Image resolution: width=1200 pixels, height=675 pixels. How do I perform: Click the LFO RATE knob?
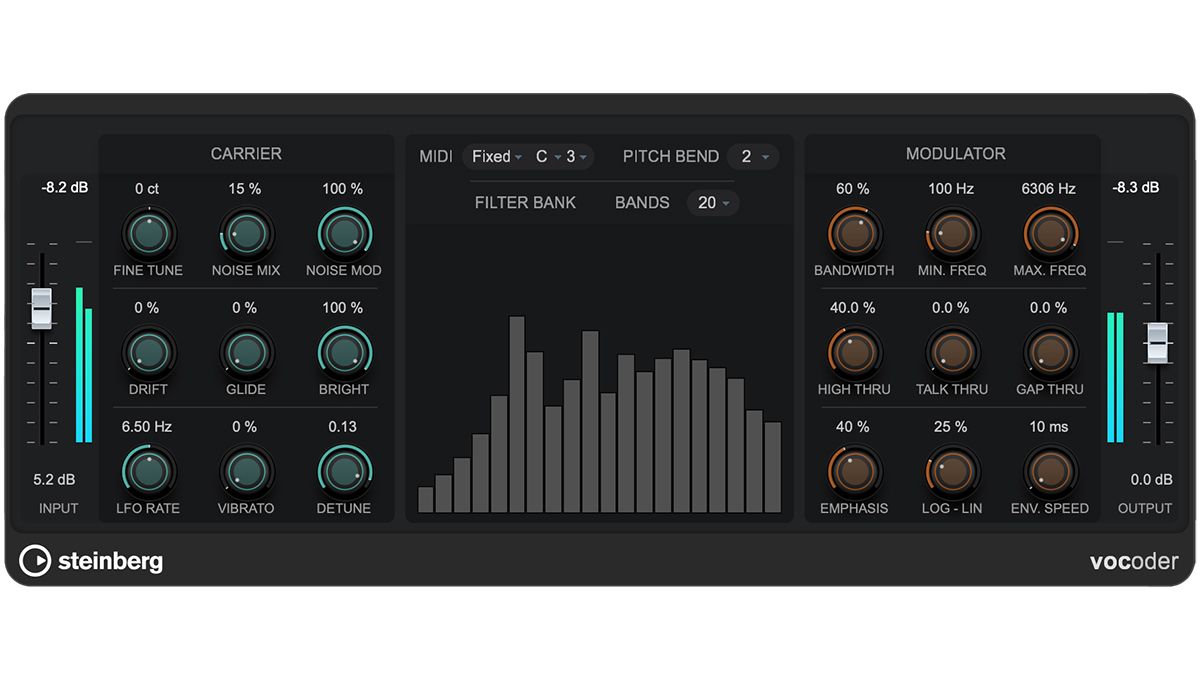coord(148,472)
